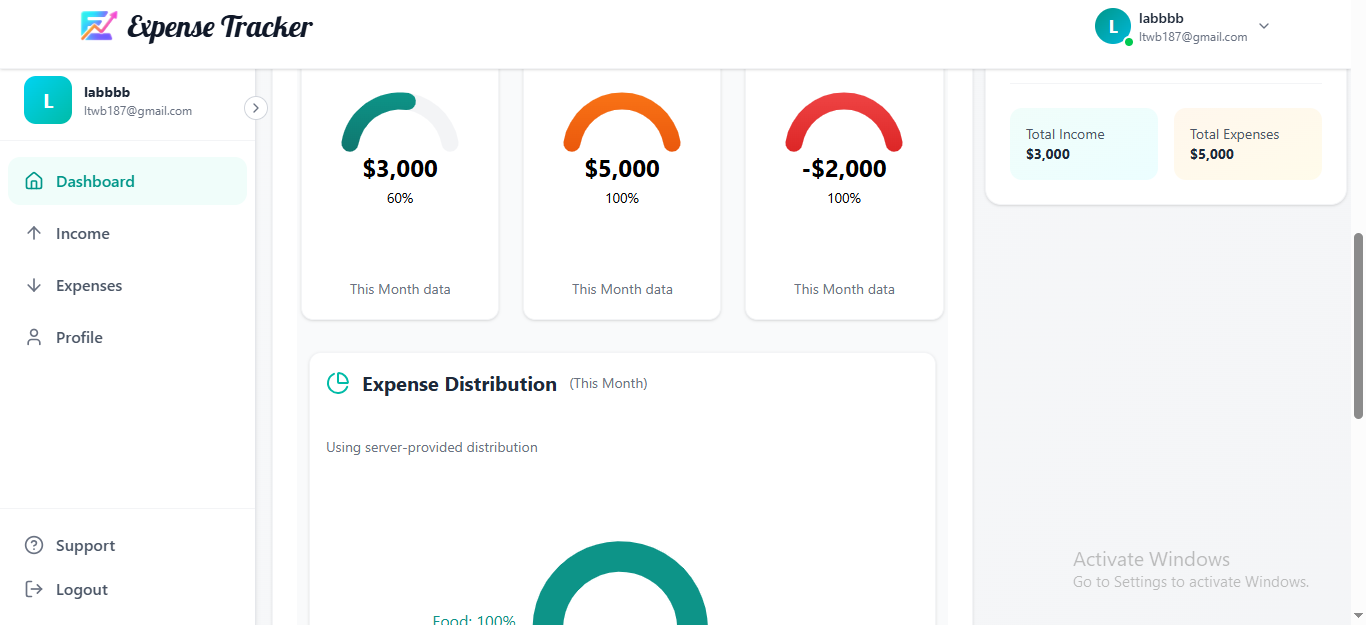Switch to the Expenses section
The image size is (1366, 625).
[x=90, y=285]
